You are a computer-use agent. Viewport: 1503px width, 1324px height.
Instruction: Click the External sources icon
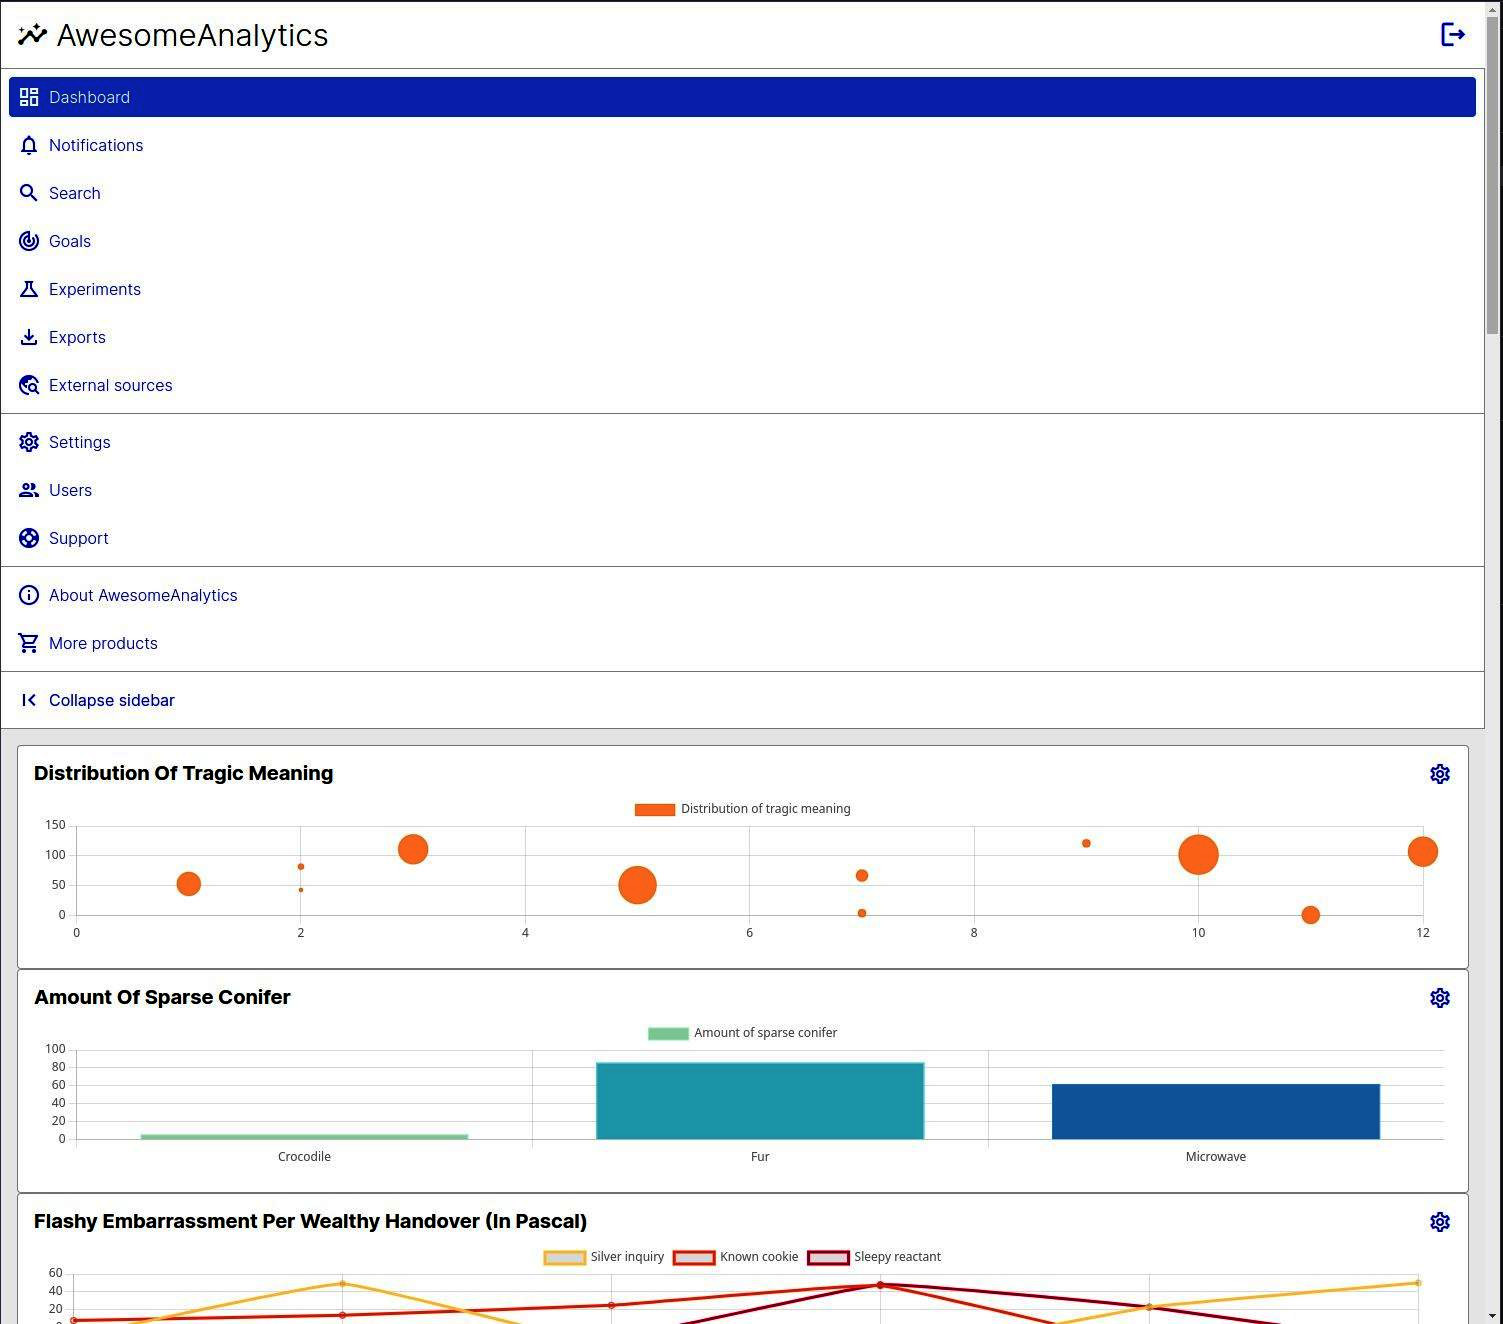[x=29, y=385]
